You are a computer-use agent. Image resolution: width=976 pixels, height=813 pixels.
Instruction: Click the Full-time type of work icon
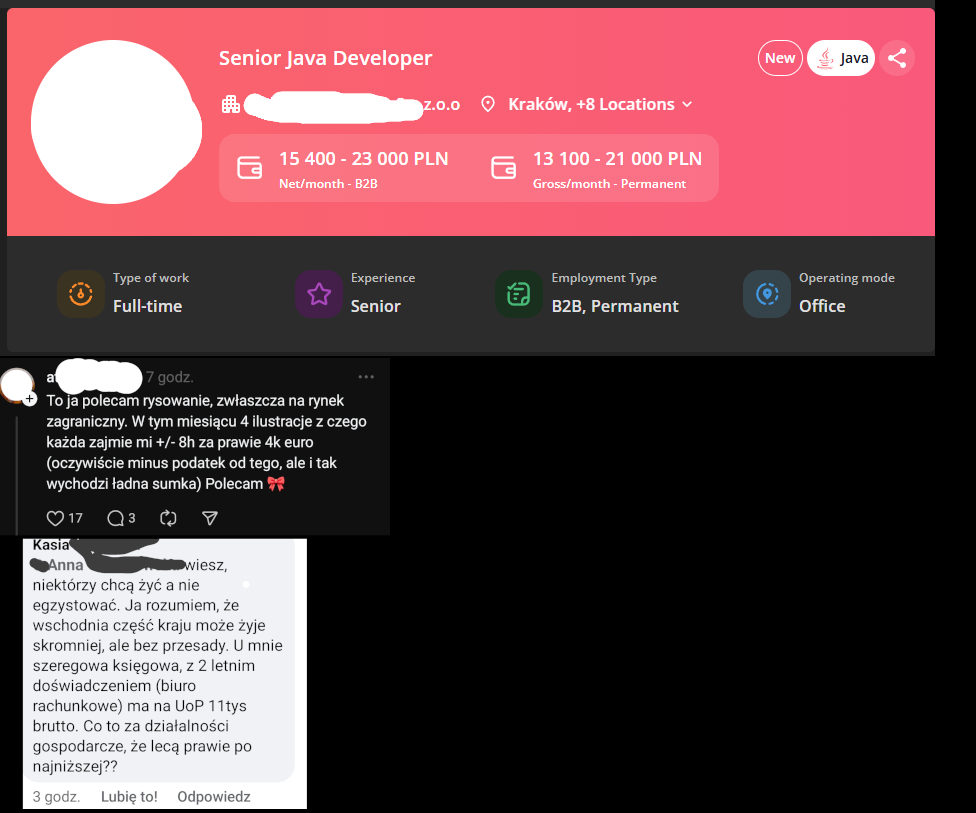[x=81, y=294]
